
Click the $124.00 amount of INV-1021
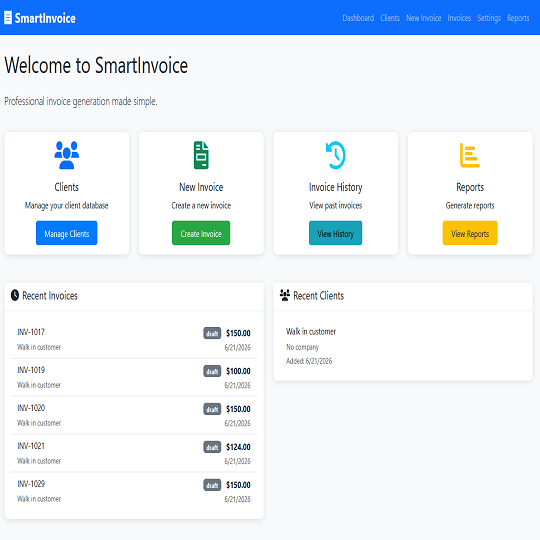[238, 447]
